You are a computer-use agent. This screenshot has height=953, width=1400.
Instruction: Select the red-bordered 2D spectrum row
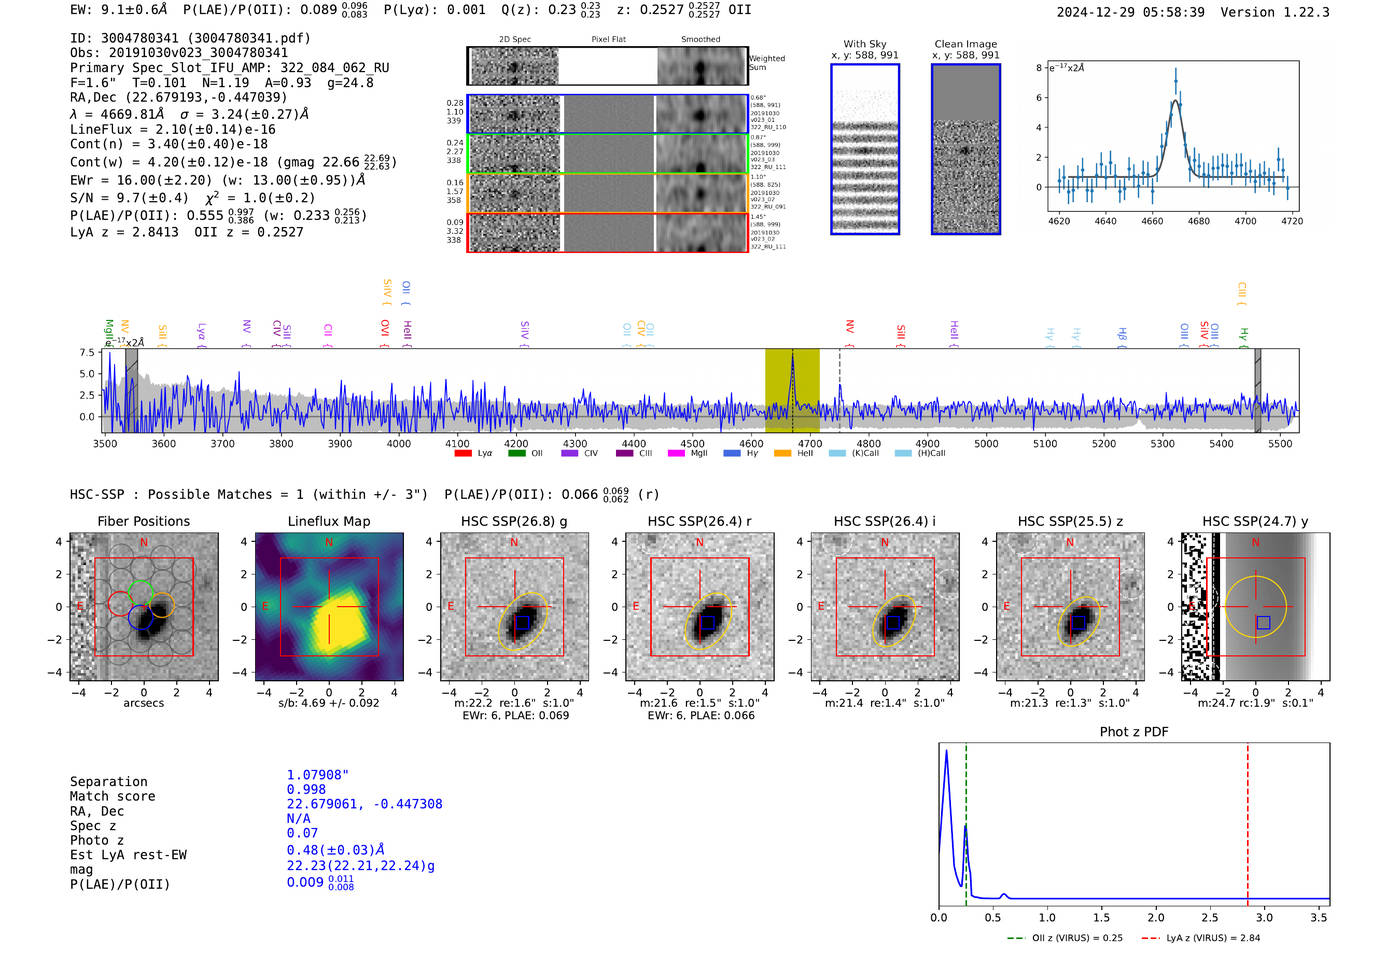[607, 232]
